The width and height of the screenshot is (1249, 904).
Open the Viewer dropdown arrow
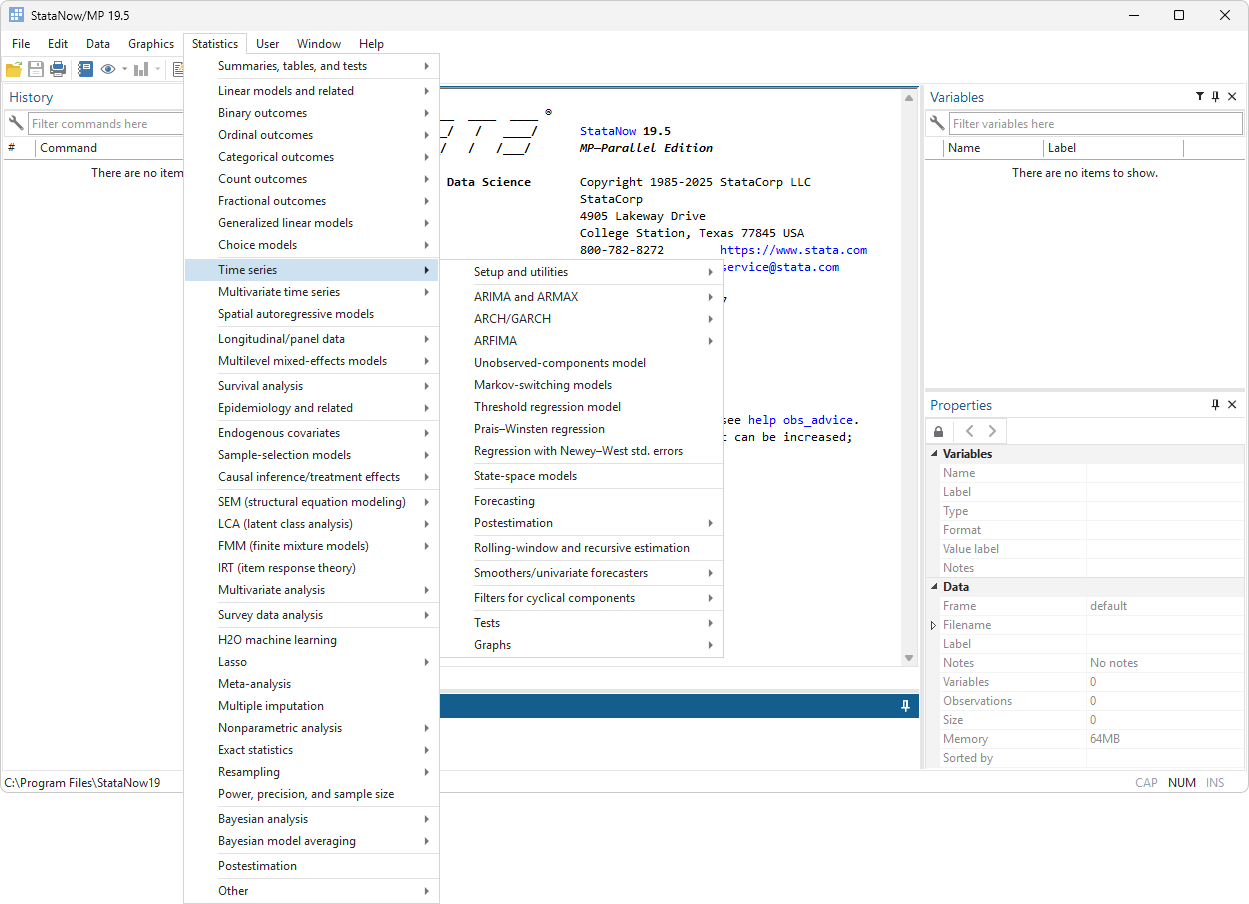tap(125, 69)
